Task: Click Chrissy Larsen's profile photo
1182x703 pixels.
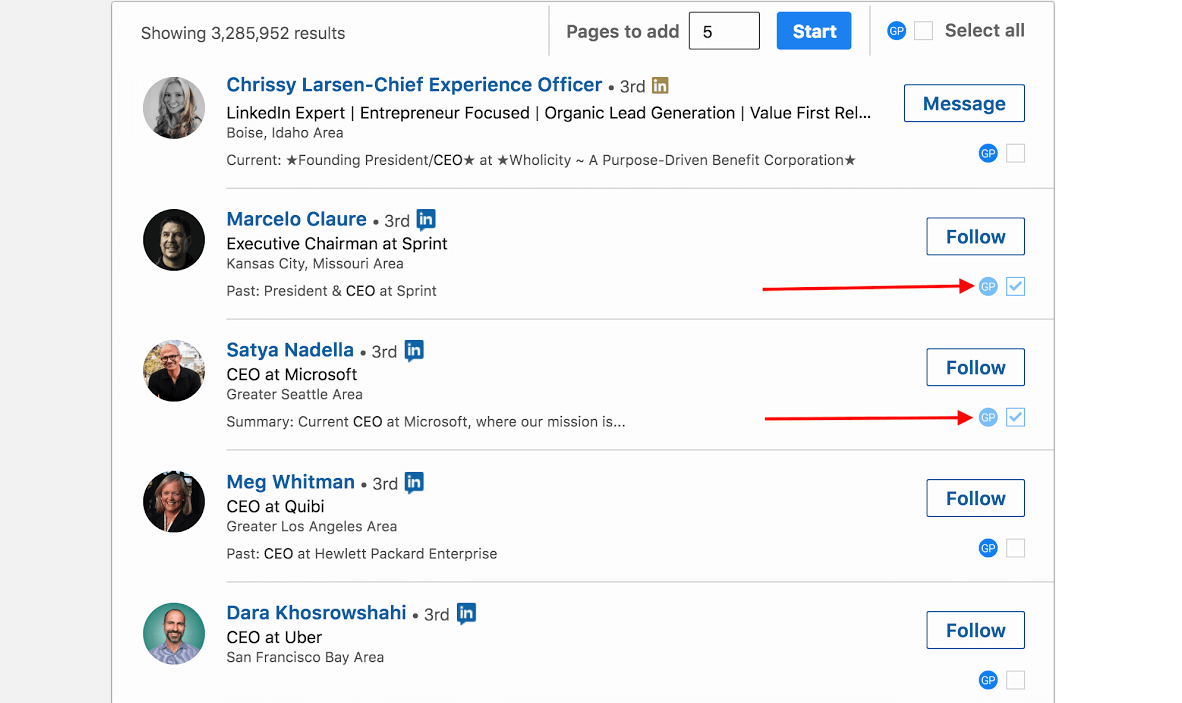Action: click(x=174, y=108)
